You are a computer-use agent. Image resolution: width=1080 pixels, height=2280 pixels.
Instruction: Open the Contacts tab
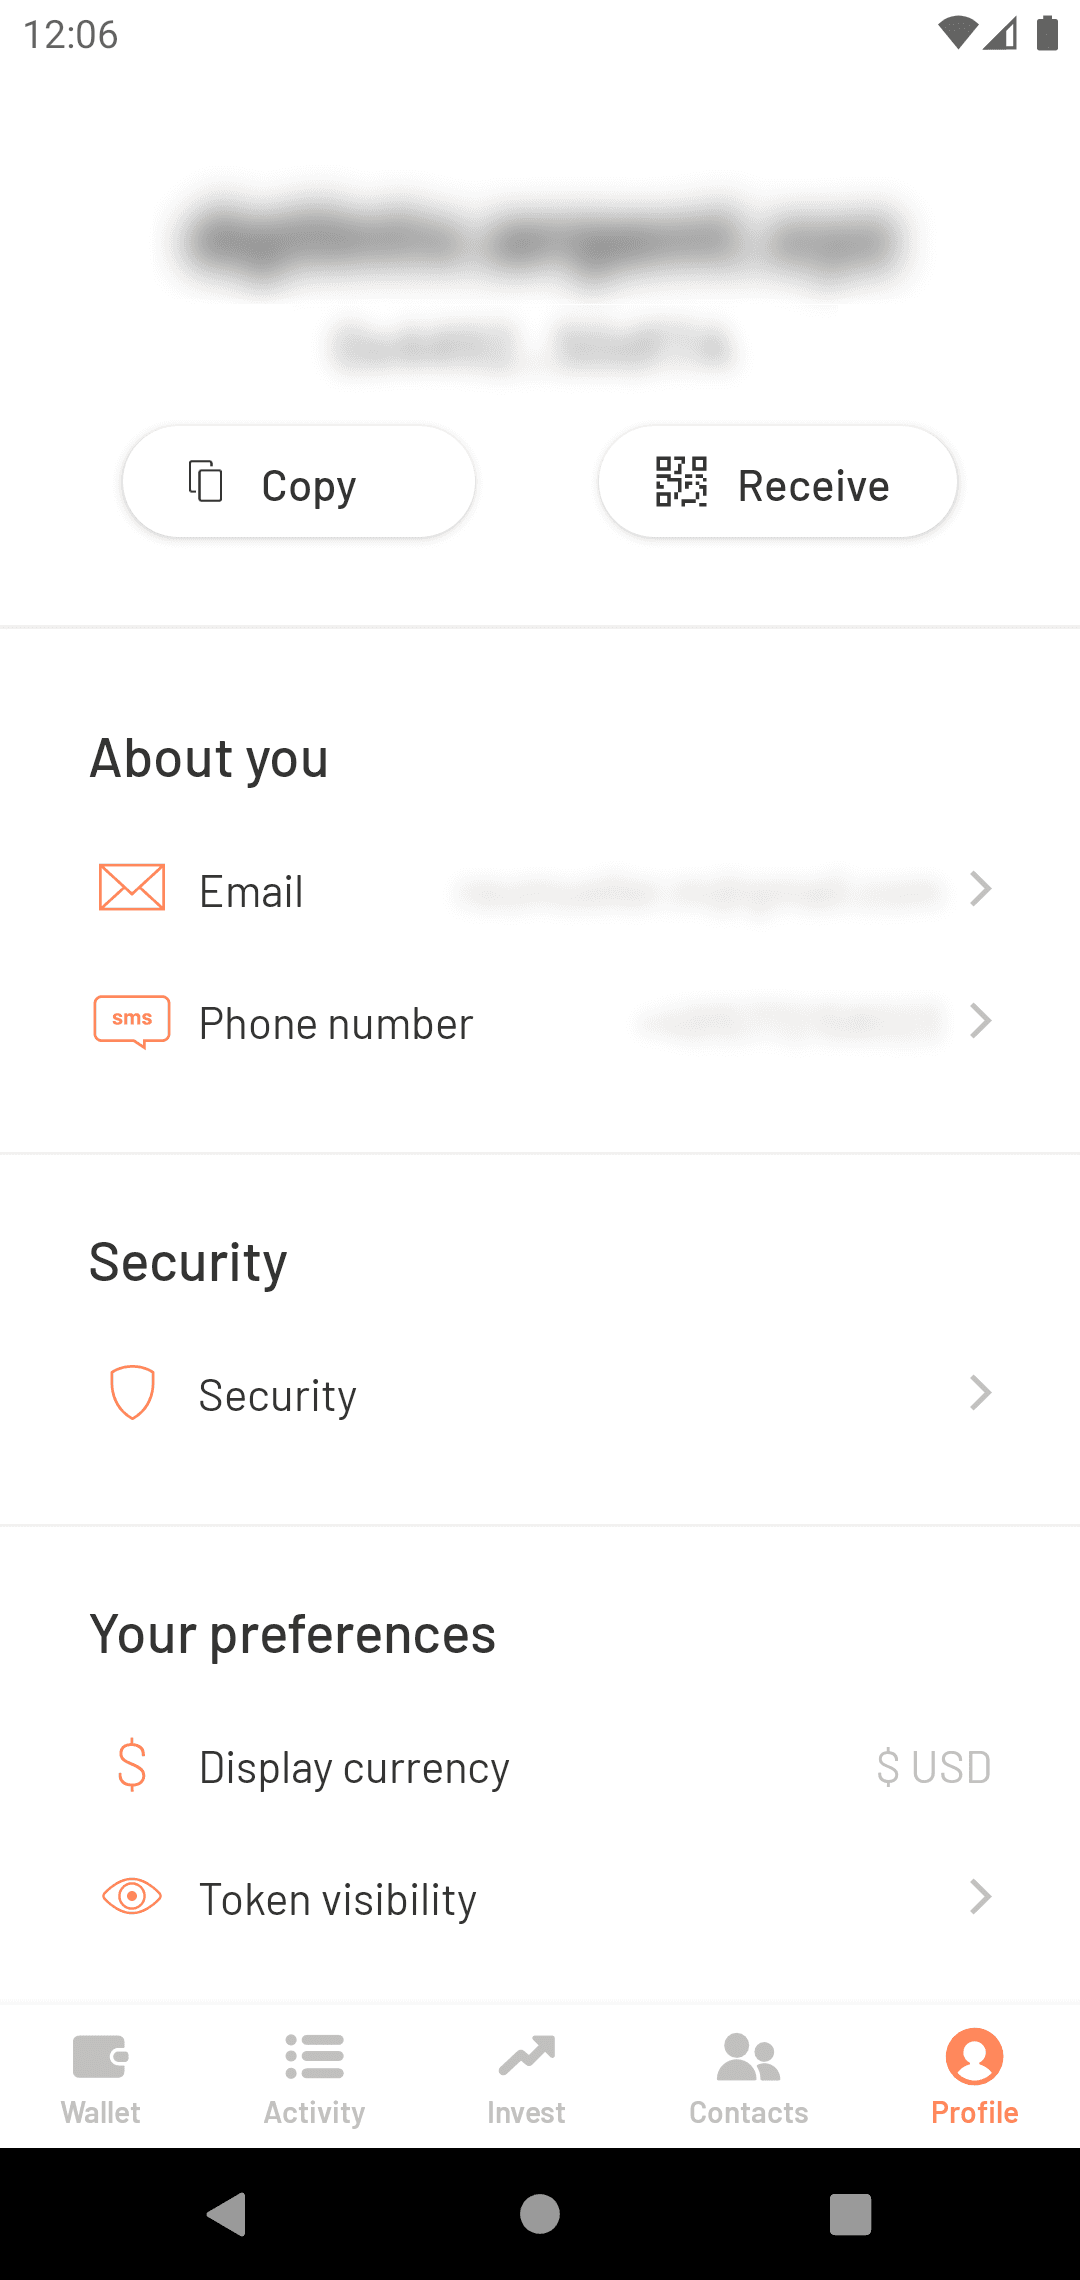(748, 2076)
